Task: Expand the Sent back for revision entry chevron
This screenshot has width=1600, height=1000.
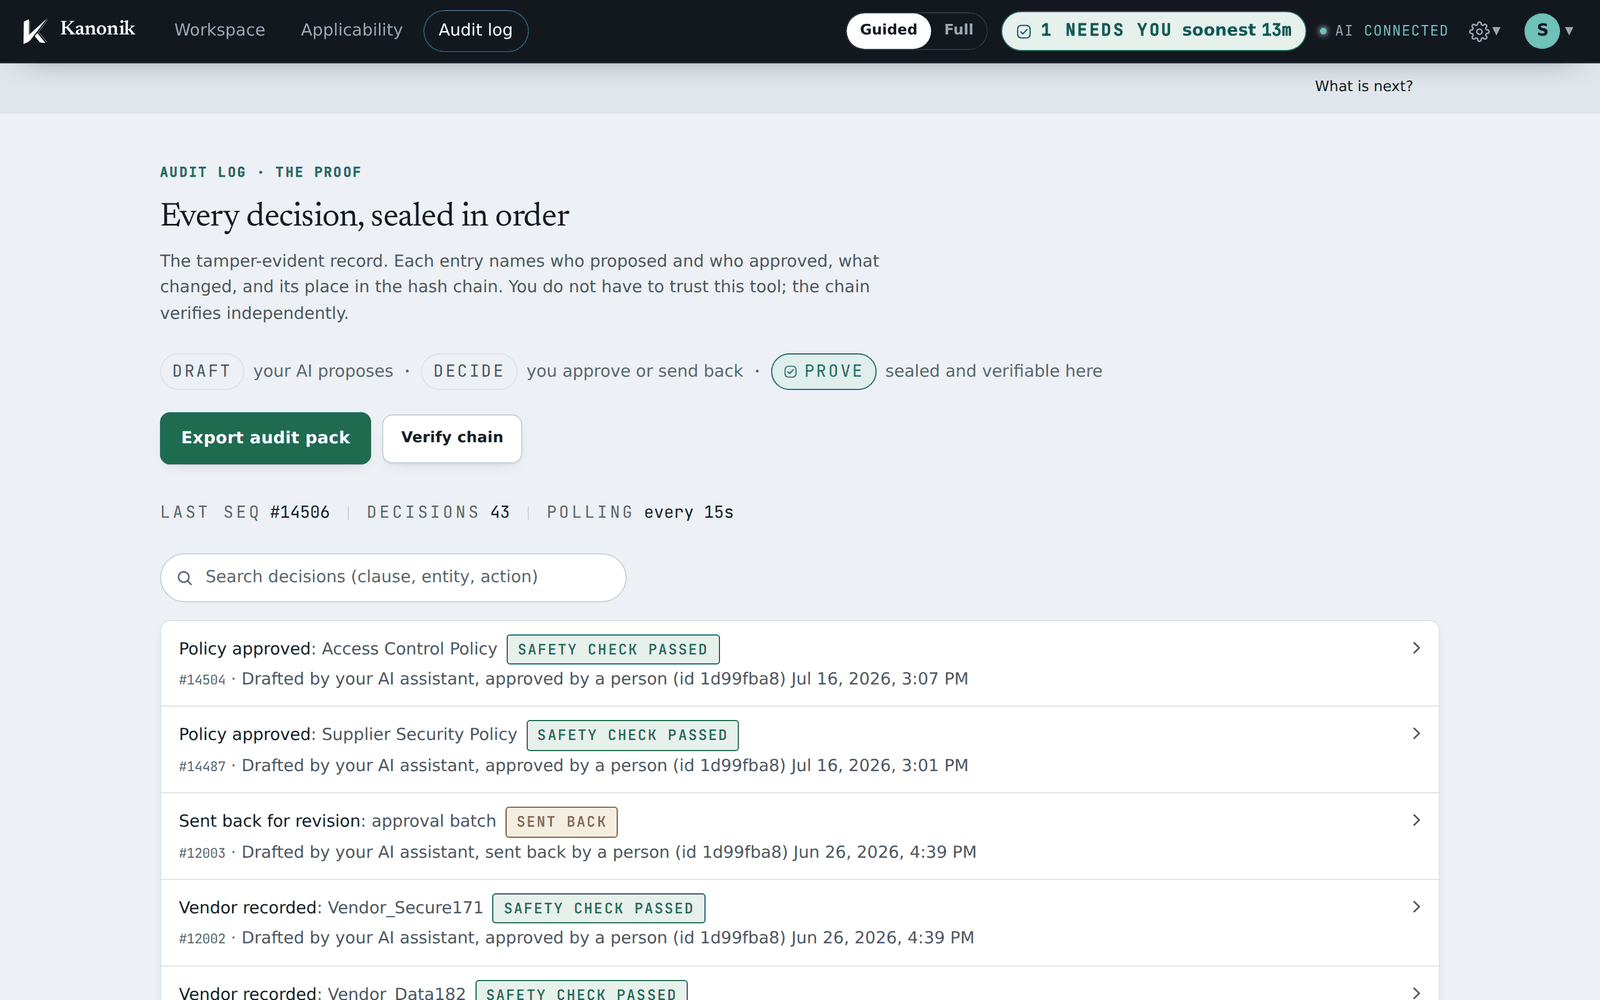Action: (x=1416, y=820)
